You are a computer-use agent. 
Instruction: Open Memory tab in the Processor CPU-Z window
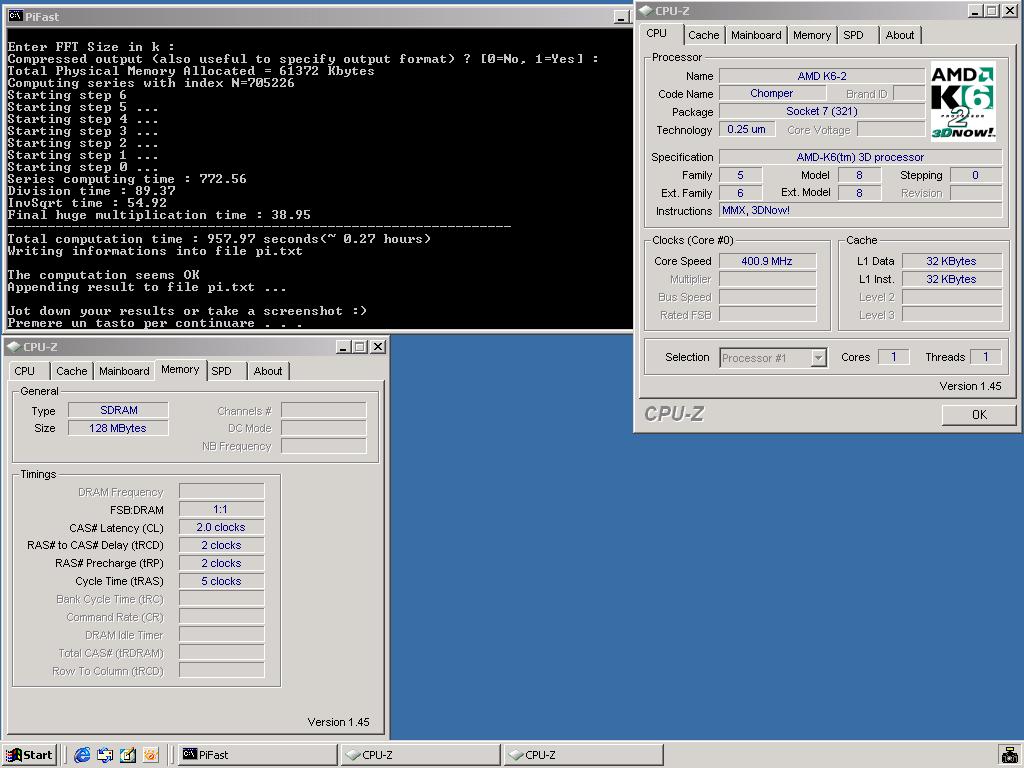coord(812,35)
